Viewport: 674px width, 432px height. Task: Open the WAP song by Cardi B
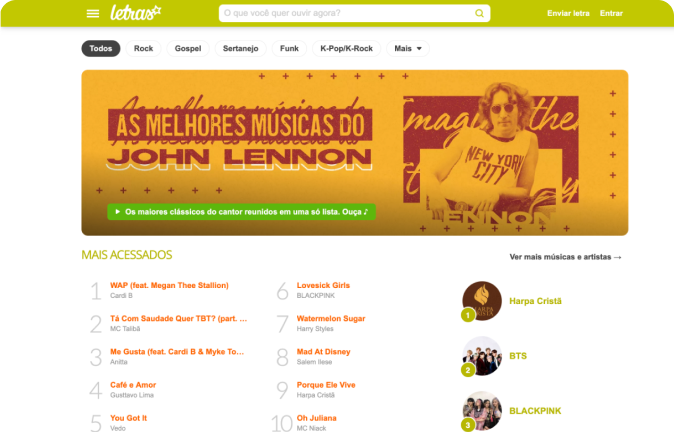click(169, 285)
